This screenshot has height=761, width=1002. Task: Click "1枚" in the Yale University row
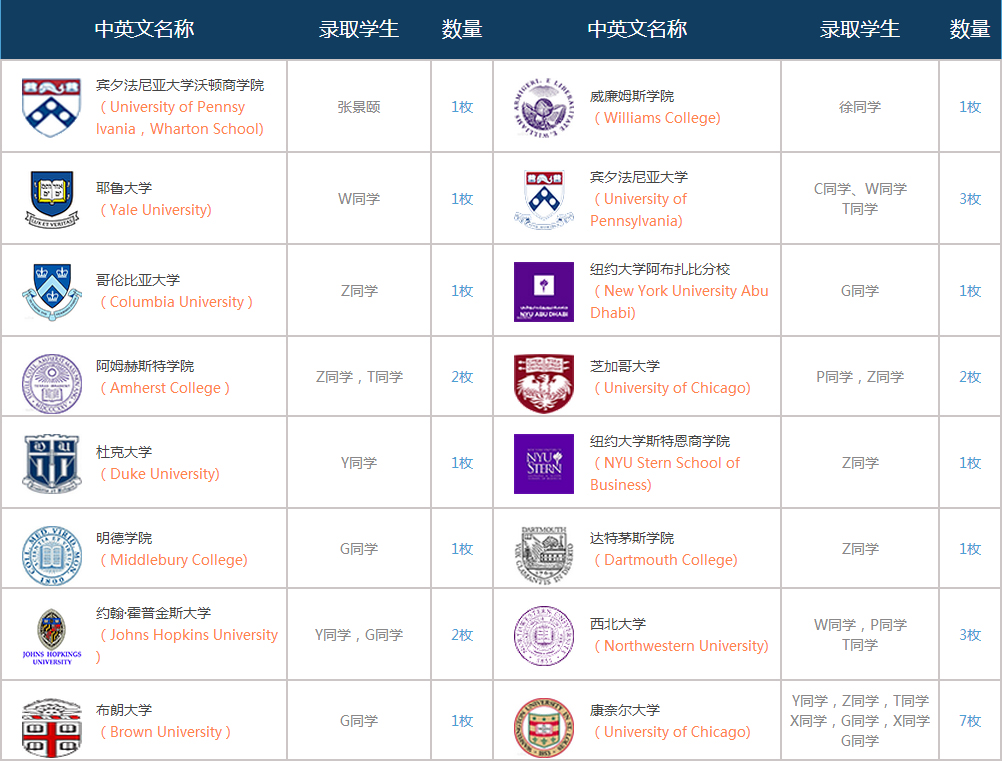(462, 199)
